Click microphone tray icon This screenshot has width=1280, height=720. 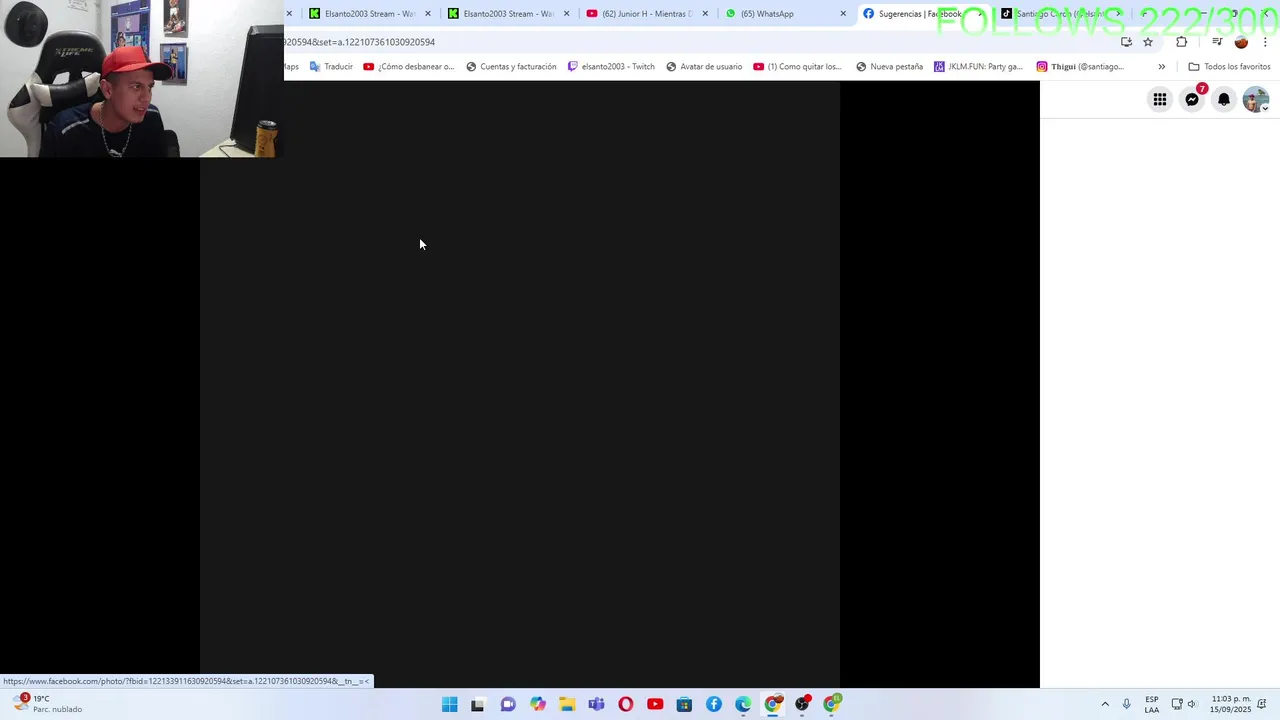(1127, 704)
